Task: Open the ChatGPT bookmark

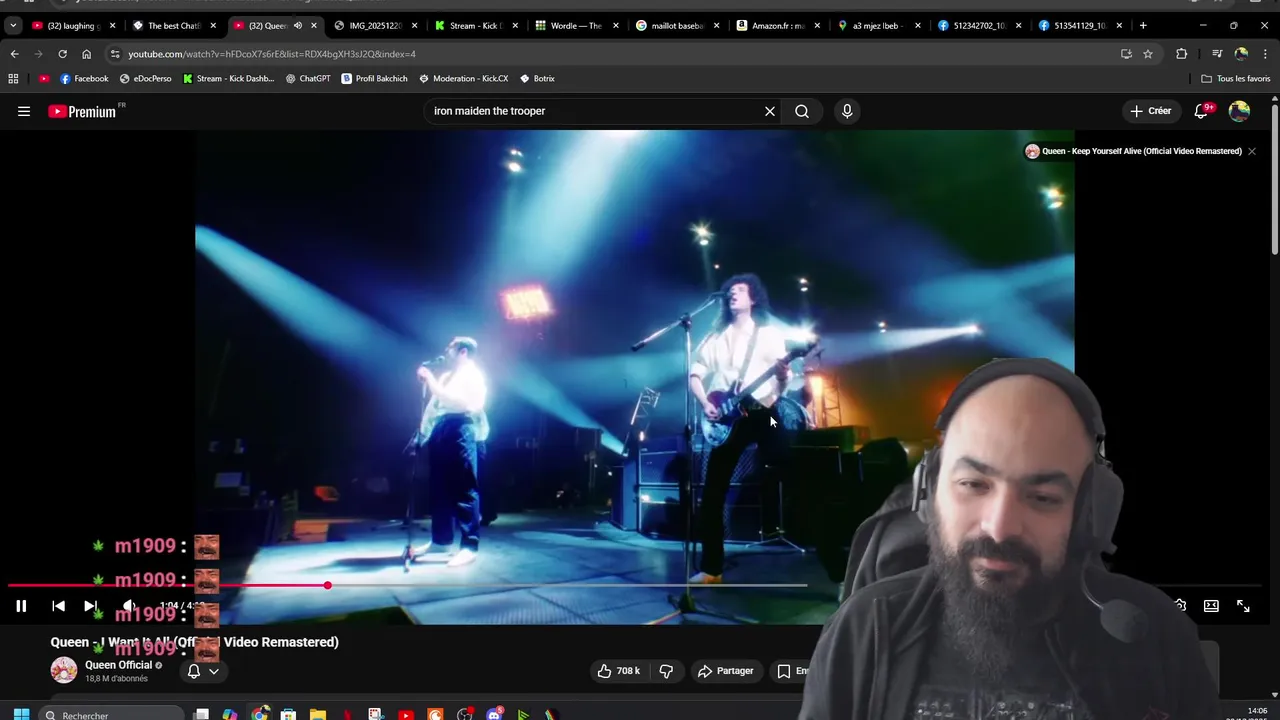Action: click(x=308, y=78)
